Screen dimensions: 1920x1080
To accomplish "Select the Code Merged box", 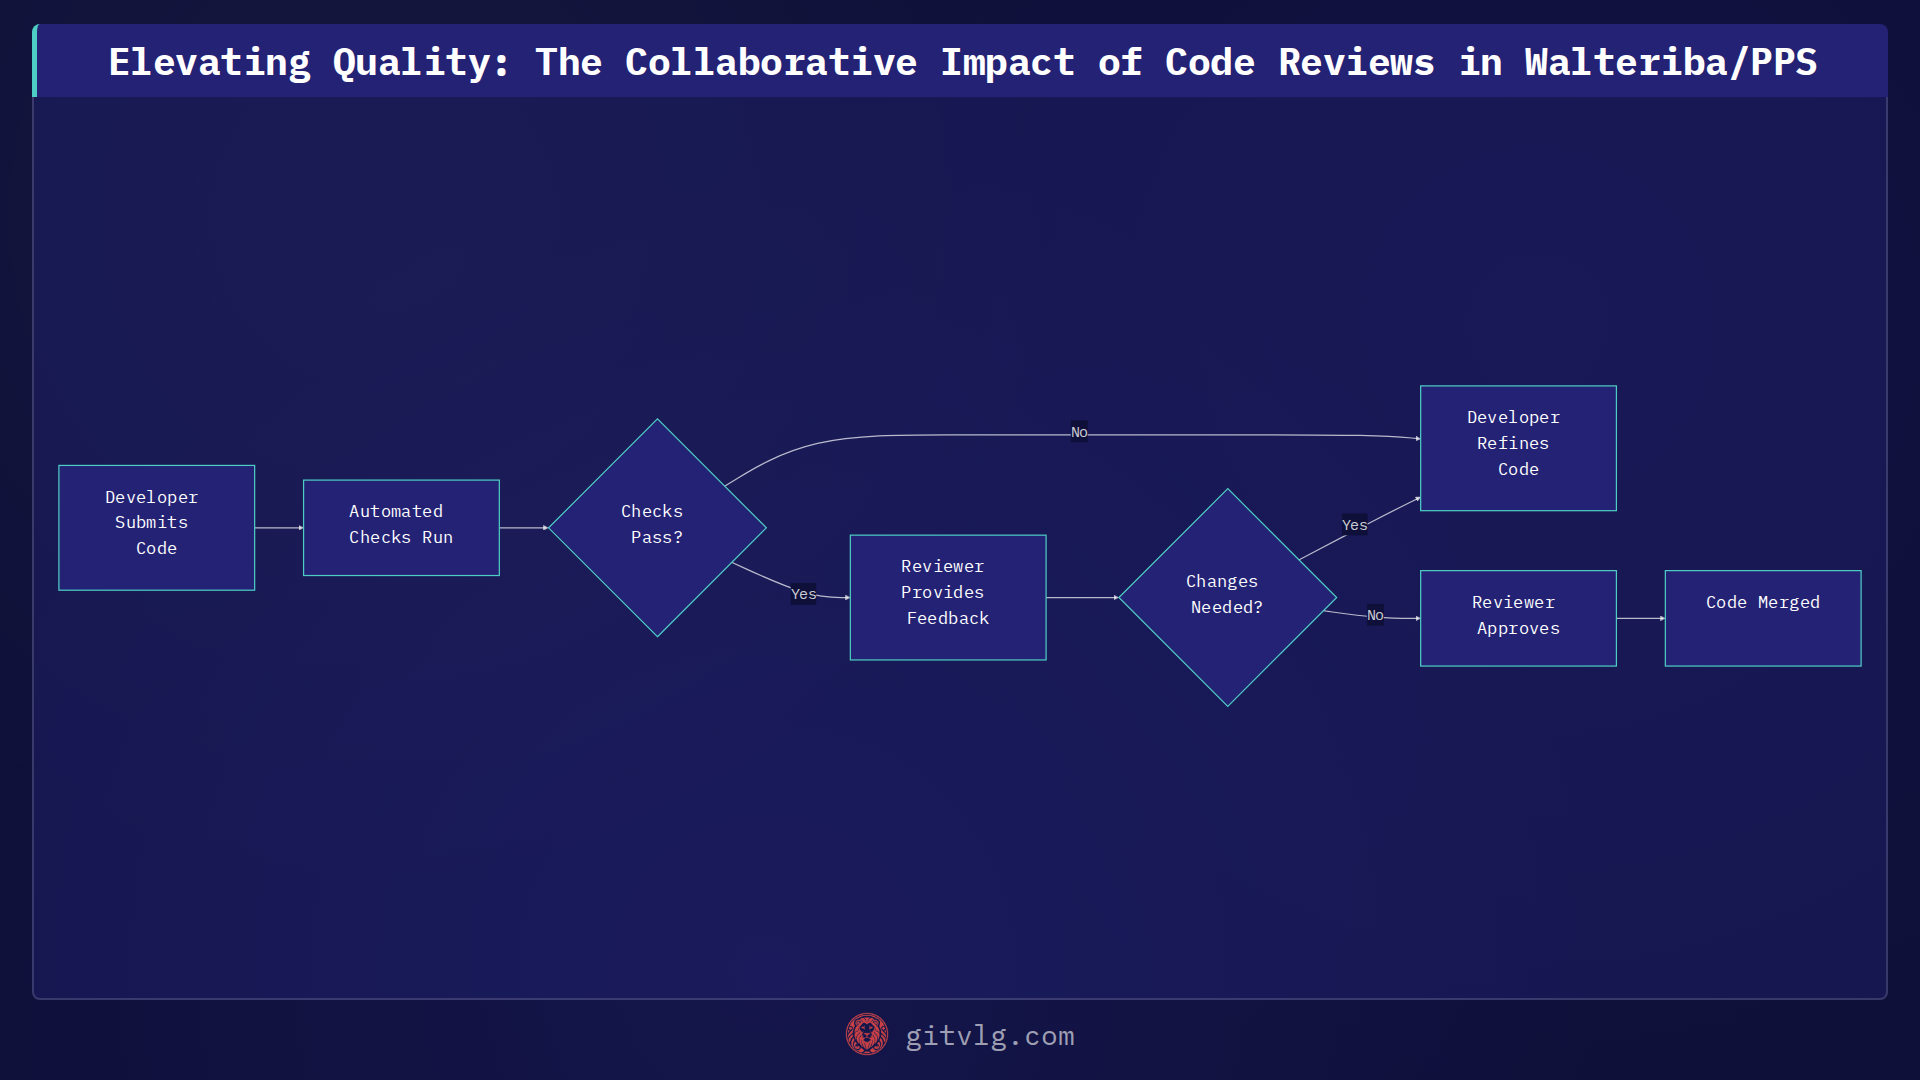I will coord(1763,618).
